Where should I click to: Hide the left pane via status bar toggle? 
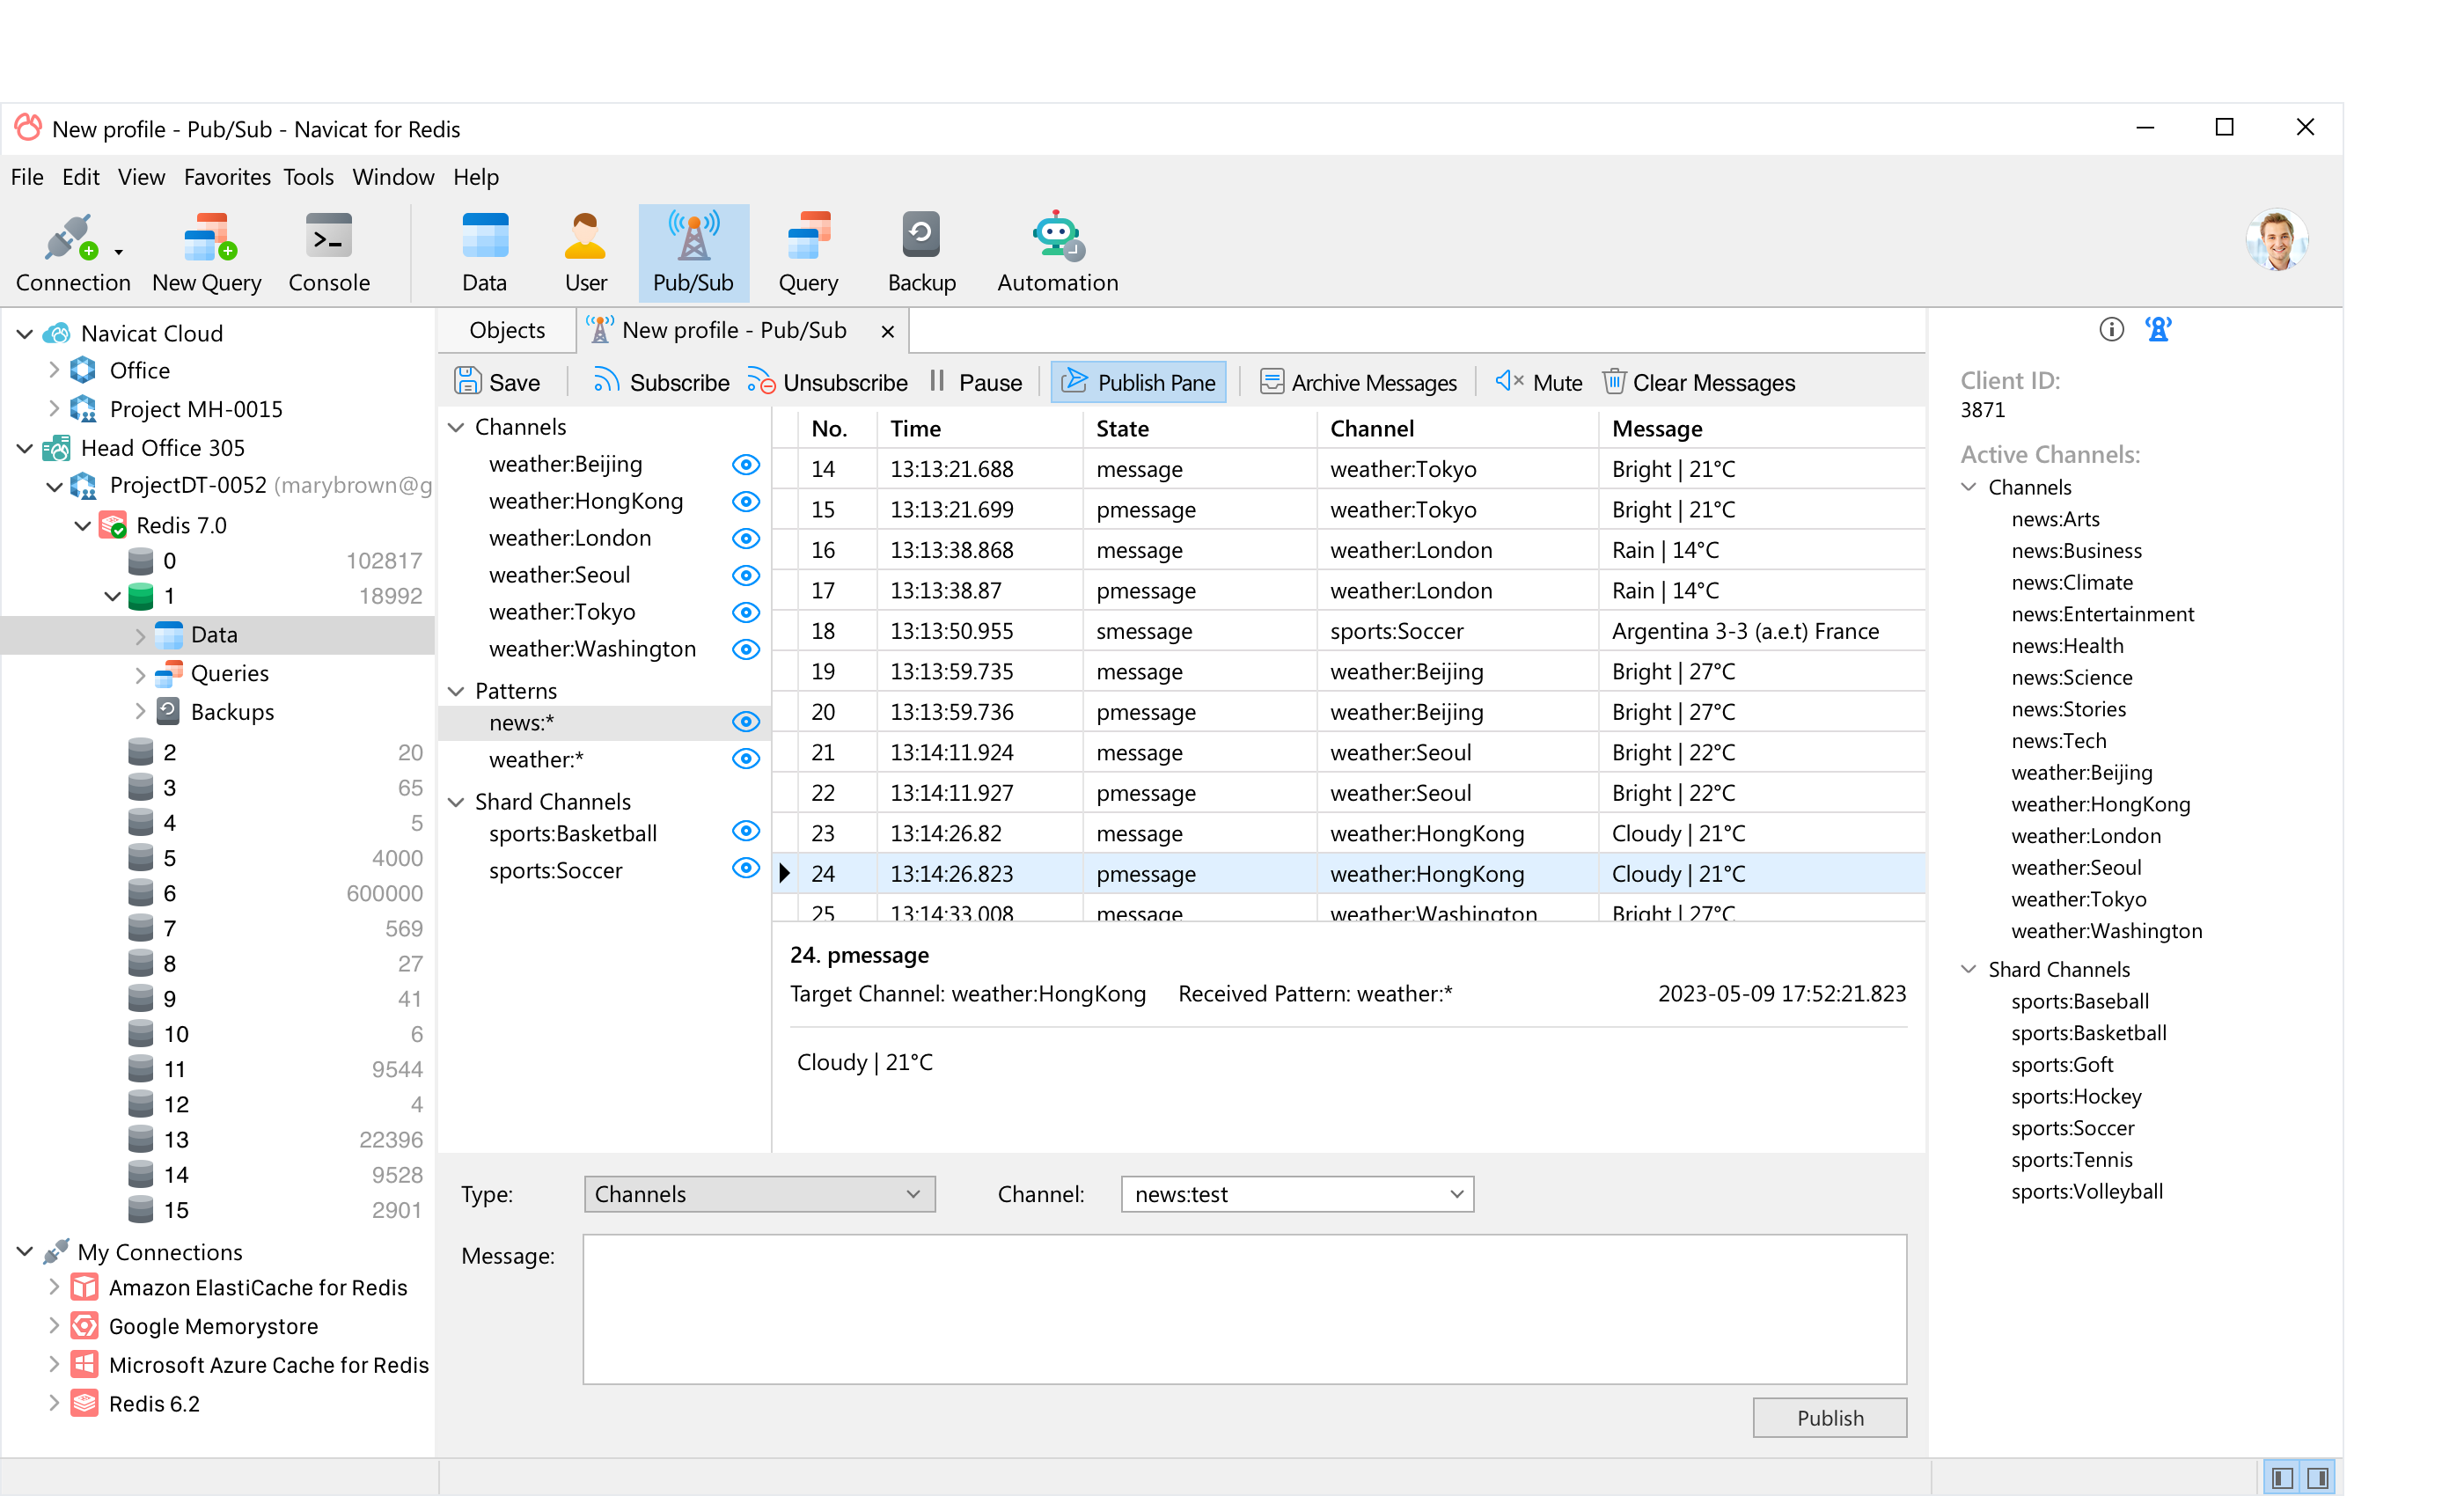[2282, 1478]
